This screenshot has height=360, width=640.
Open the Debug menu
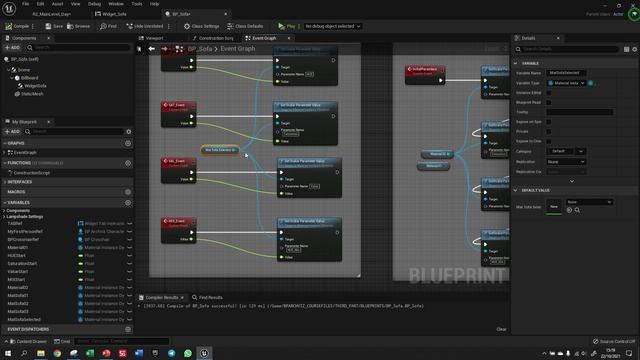(94, 4)
